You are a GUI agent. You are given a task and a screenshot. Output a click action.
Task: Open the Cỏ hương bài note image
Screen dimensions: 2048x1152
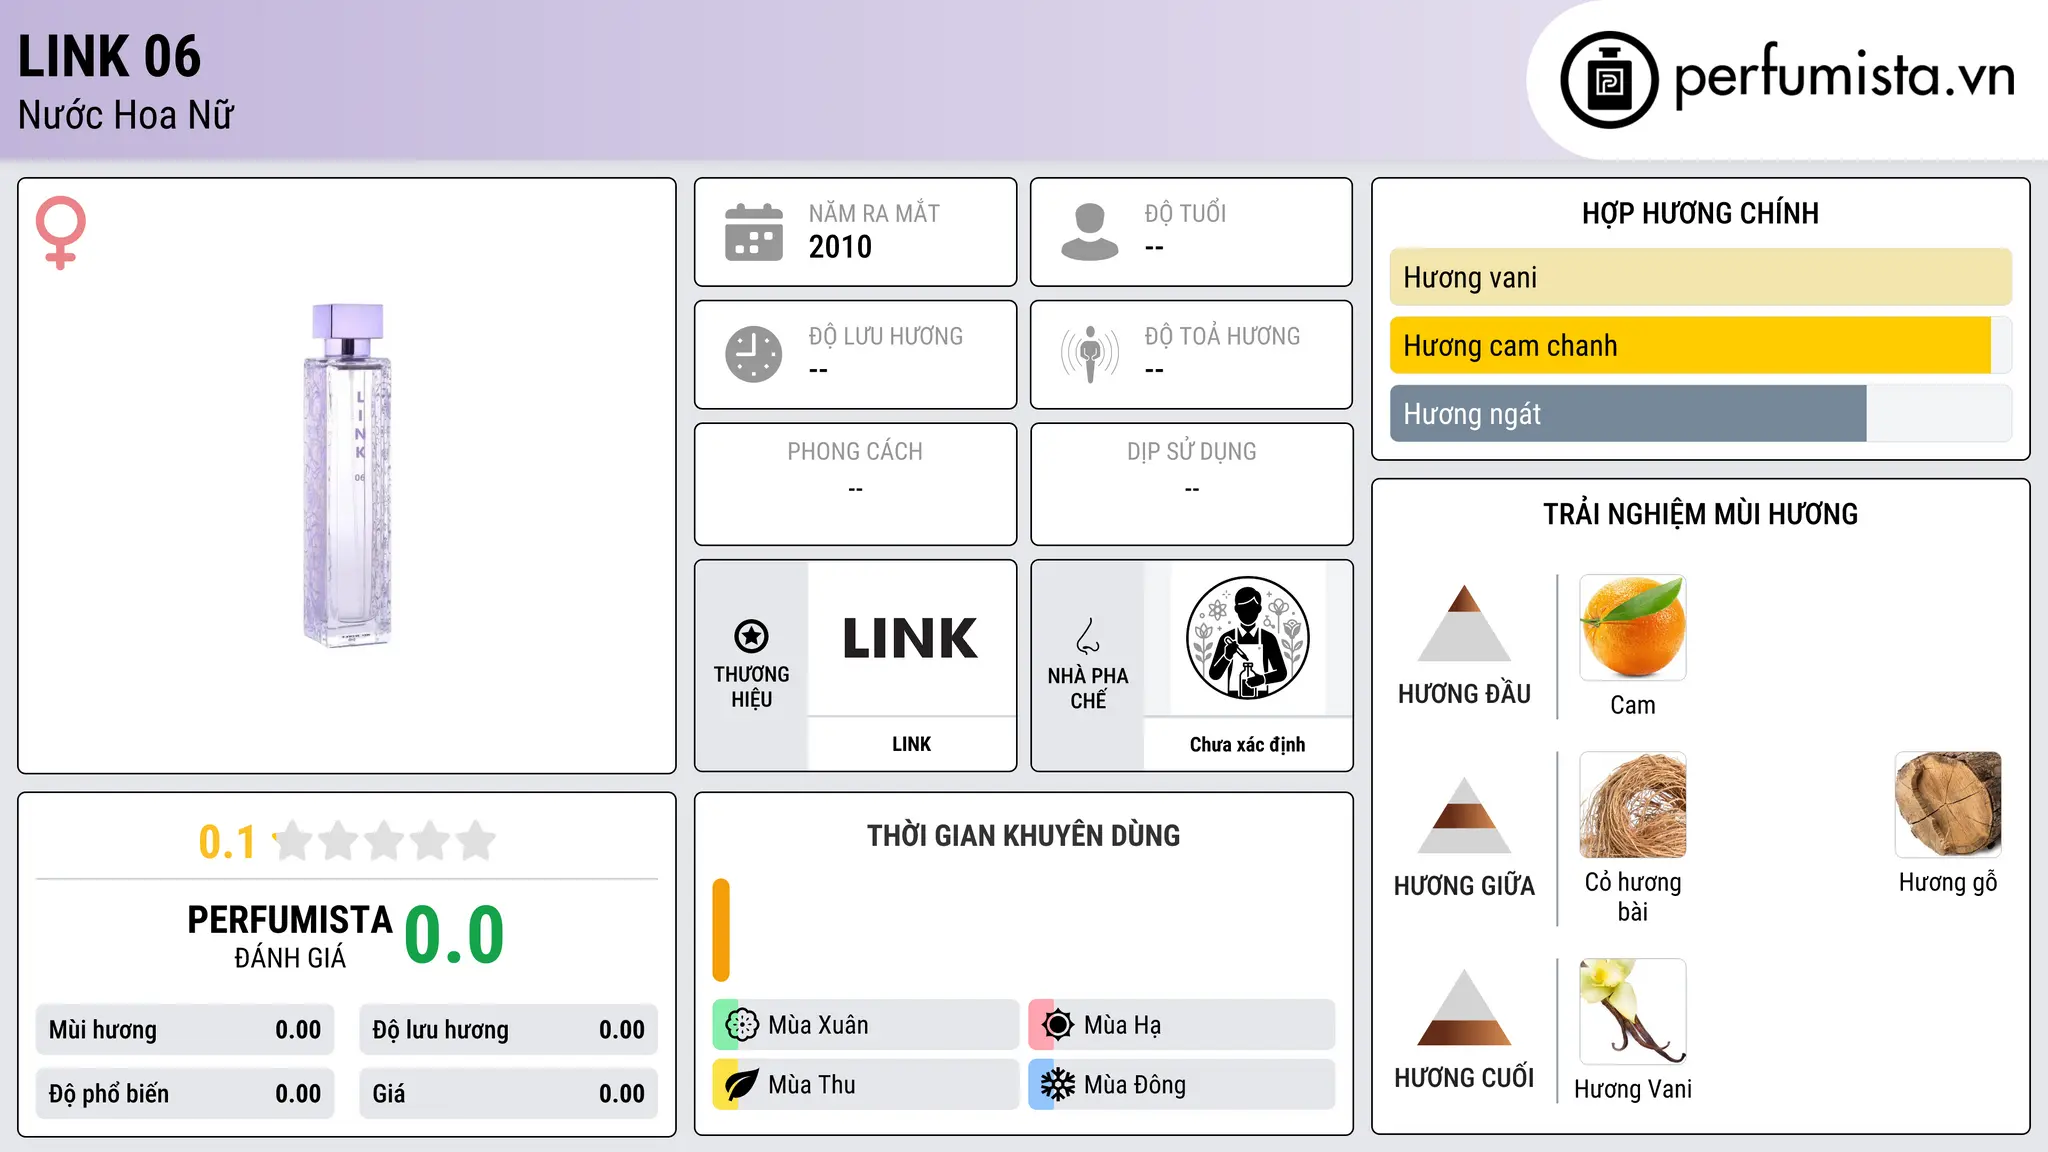pyautogui.click(x=1633, y=805)
